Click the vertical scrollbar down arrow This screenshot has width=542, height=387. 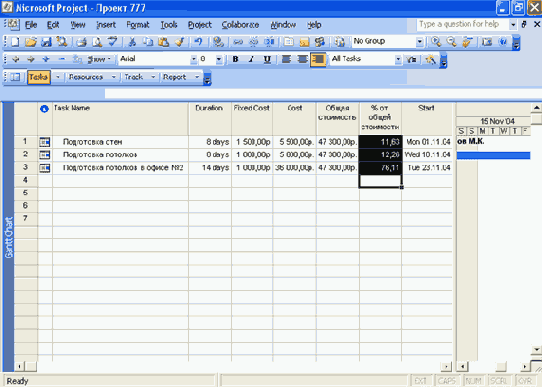click(x=536, y=350)
